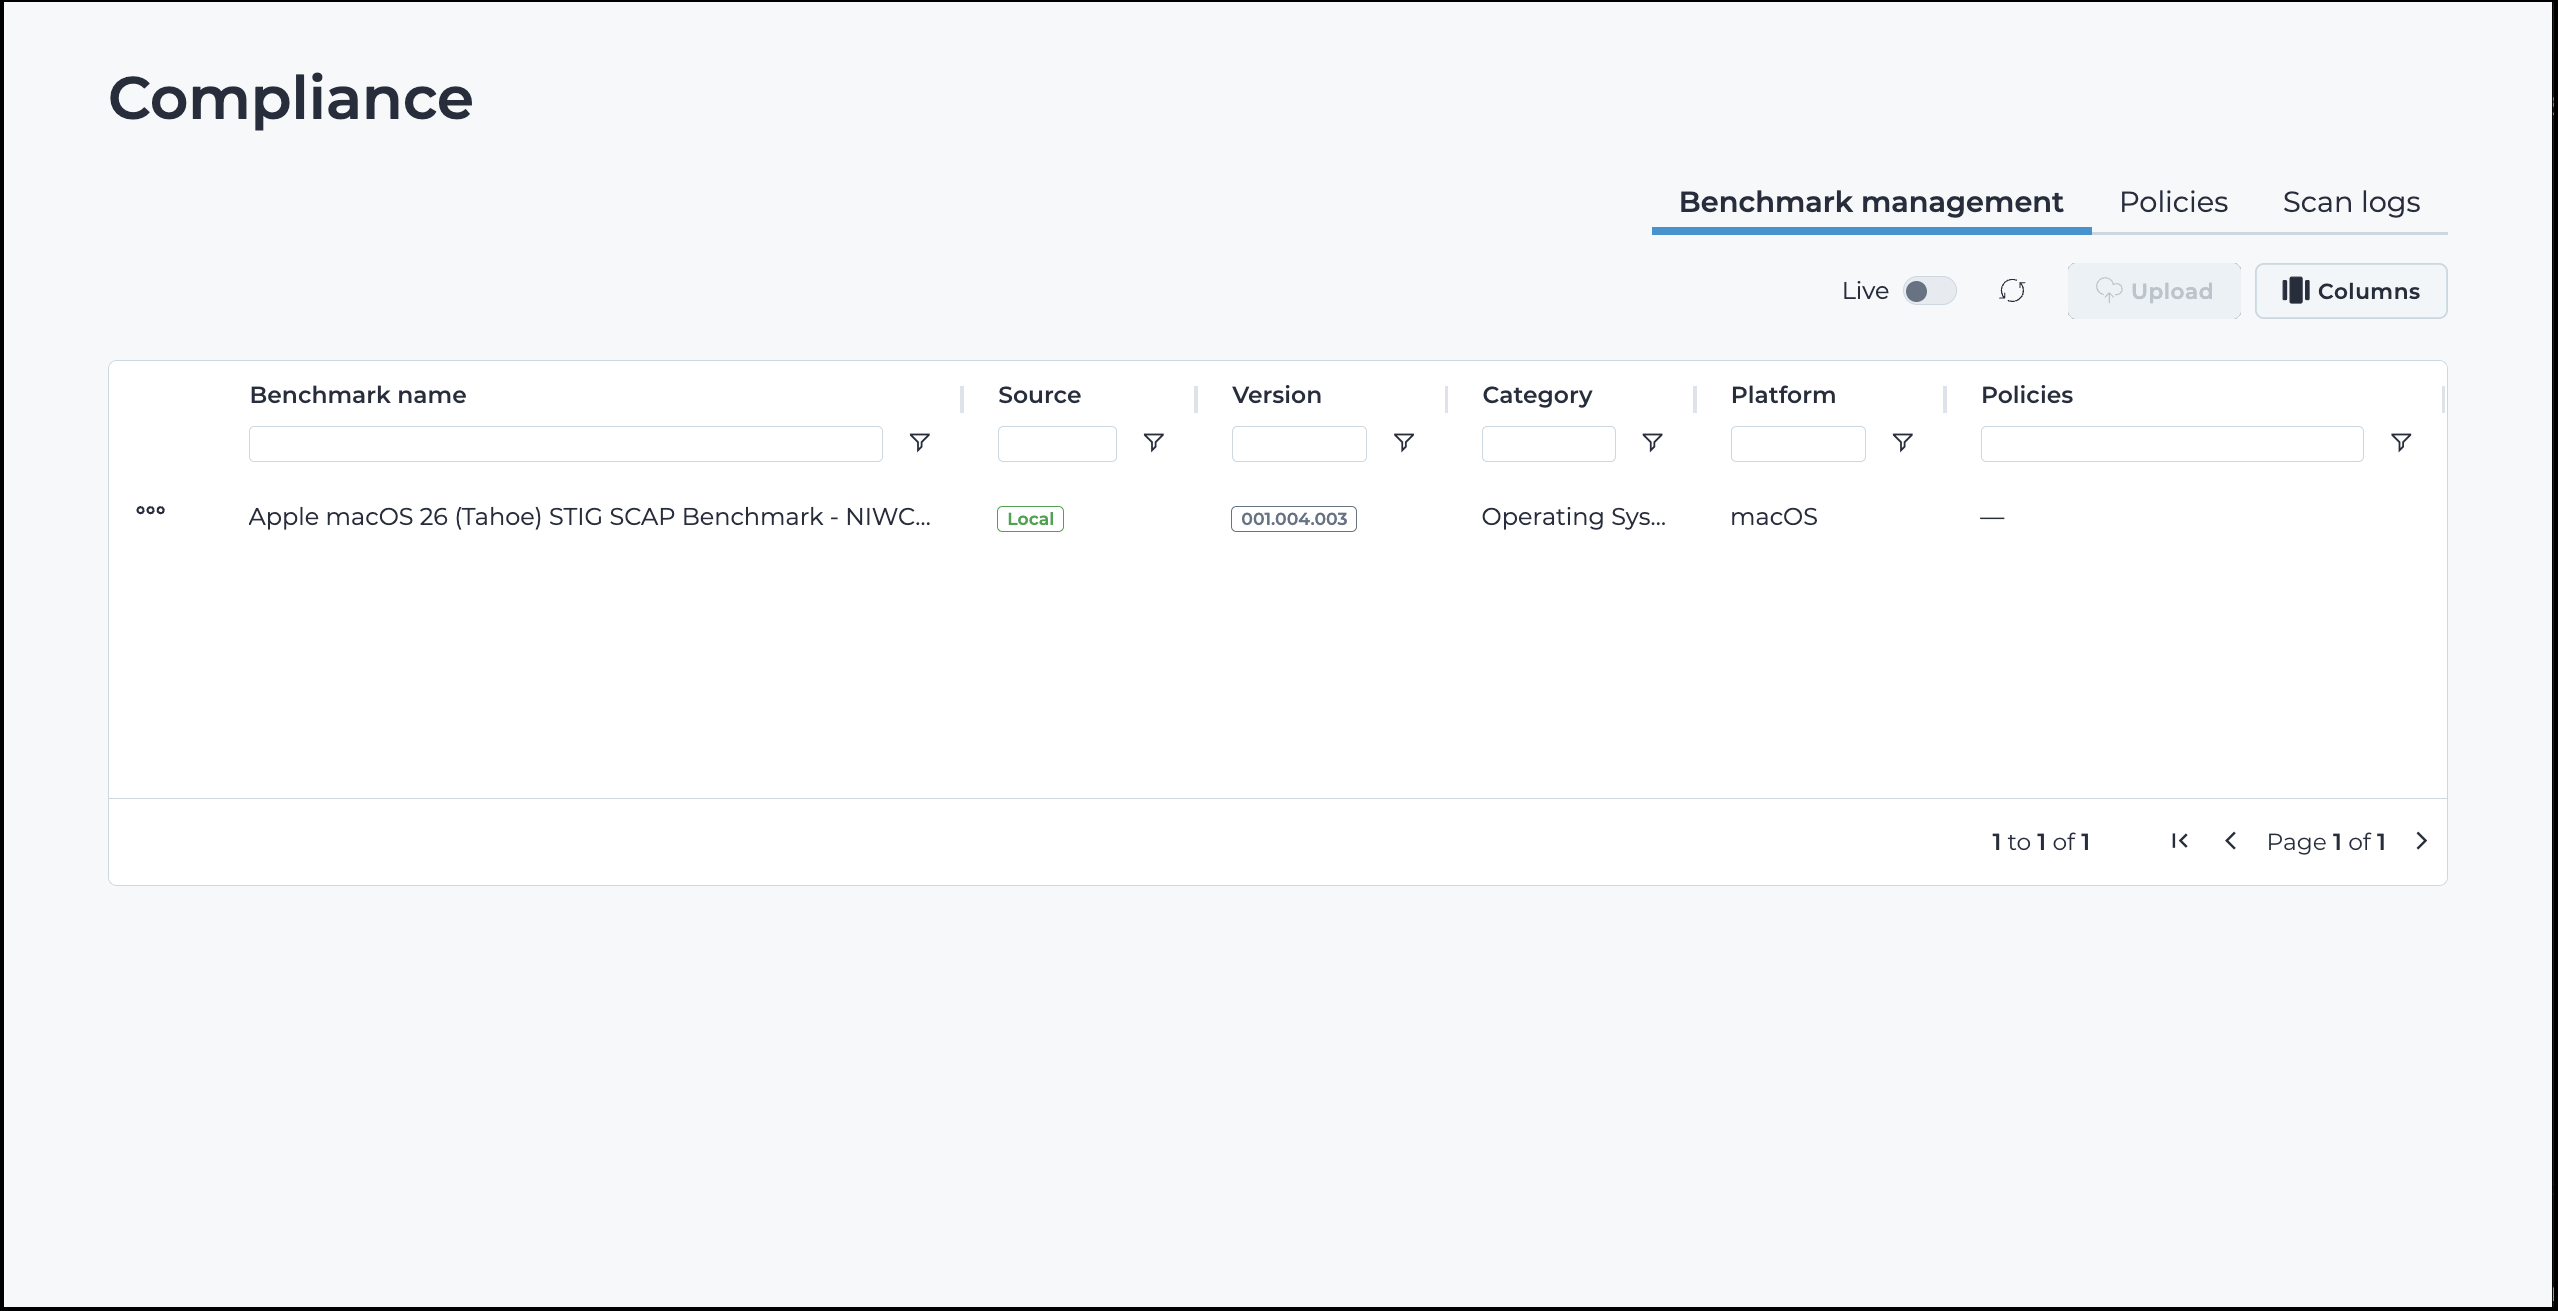Image resolution: width=2558 pixels, height=1311 pixels.
Task: Click the macOS platform cell
Action: tap(1774, 517)
